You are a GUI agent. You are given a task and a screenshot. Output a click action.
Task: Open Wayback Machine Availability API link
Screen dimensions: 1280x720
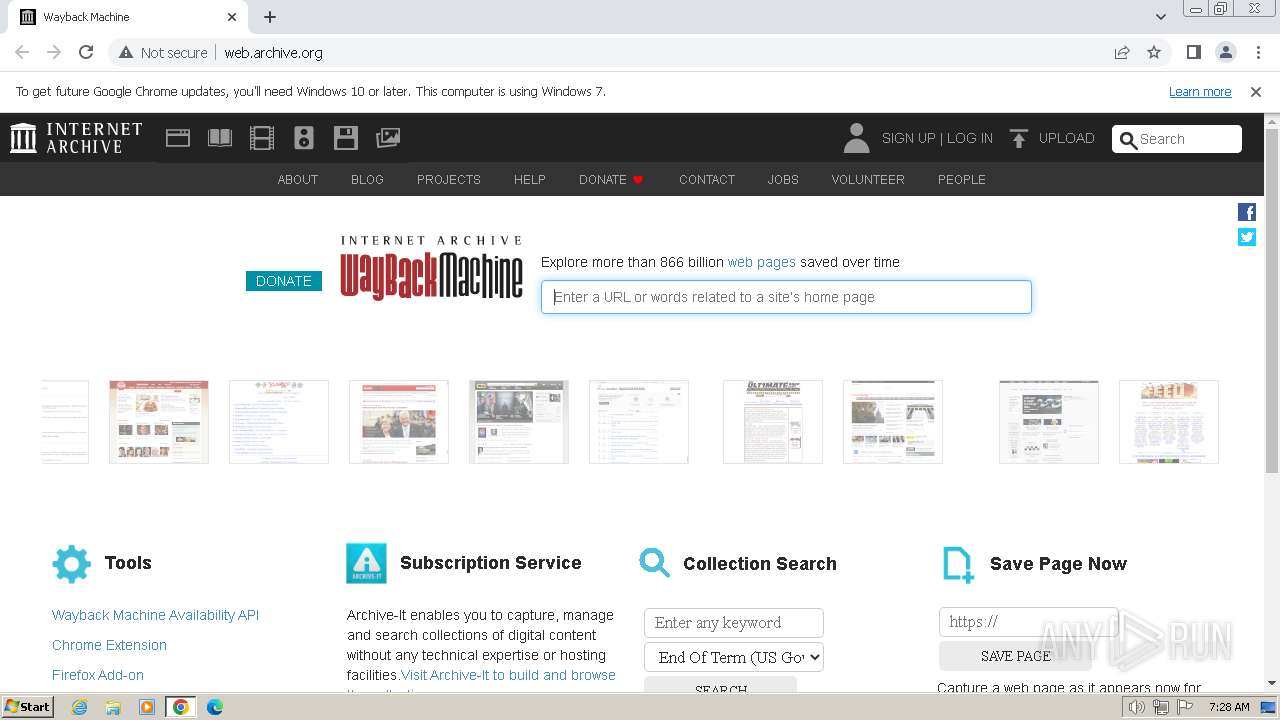click(155, 615)
